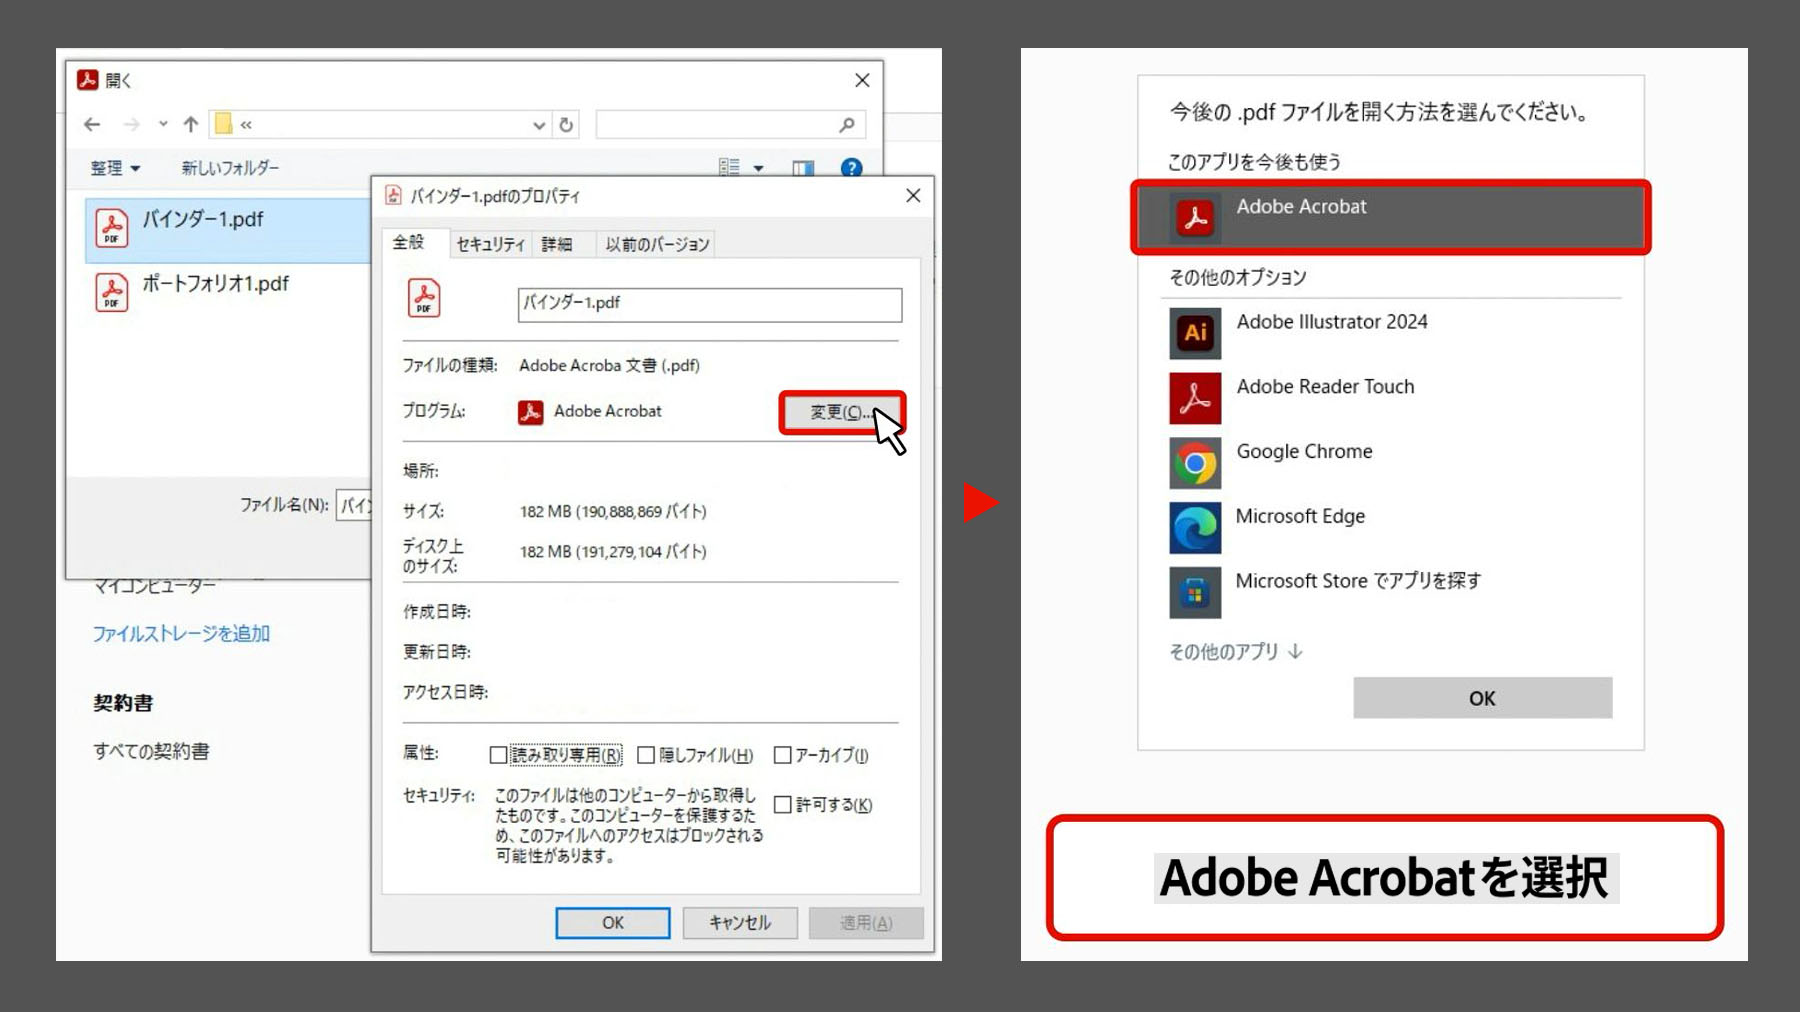Image resolution: width=1800 pixels, height=1012 pixels.
Task: Click the Adobe Acrobat icon in app chooser
Action: (x=1195, y=218)
